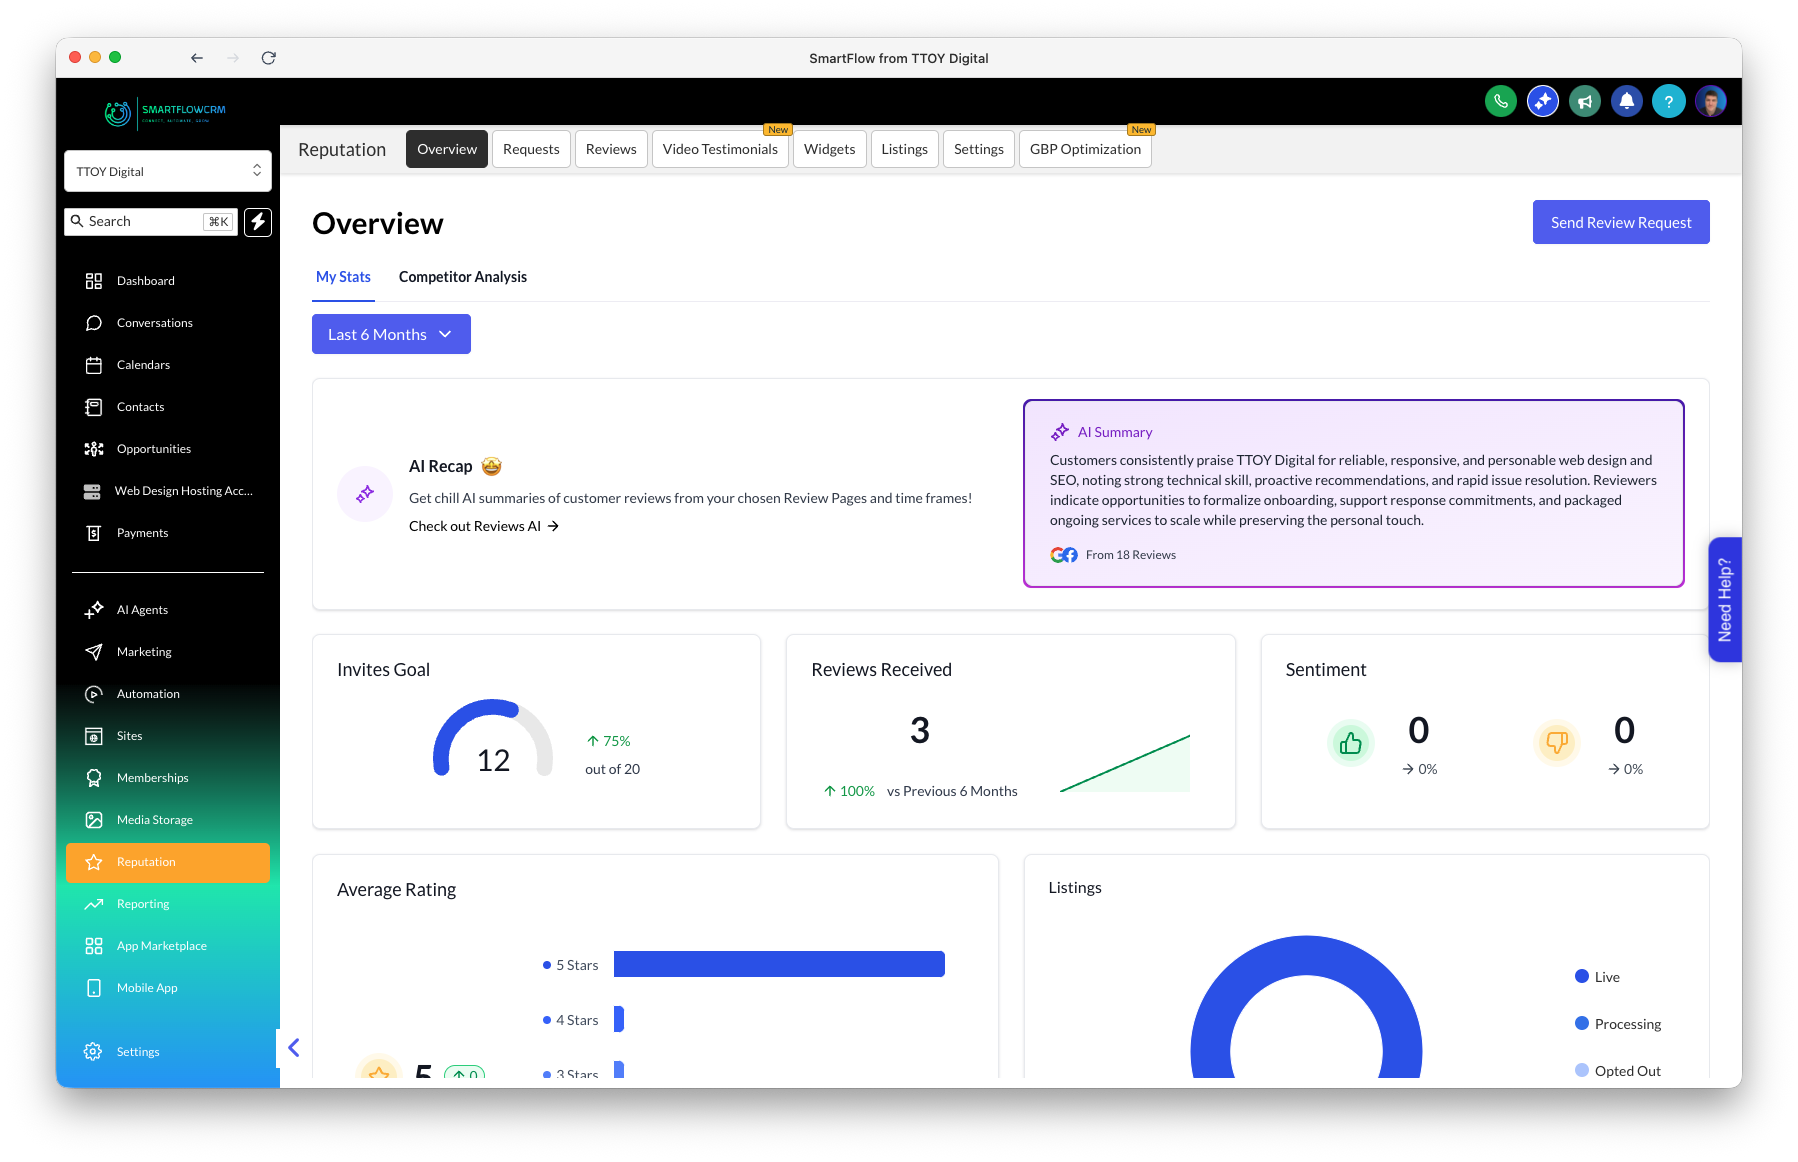Click the user profile avatar
Viewport: 1798px width, 1162px height.
1711,101
